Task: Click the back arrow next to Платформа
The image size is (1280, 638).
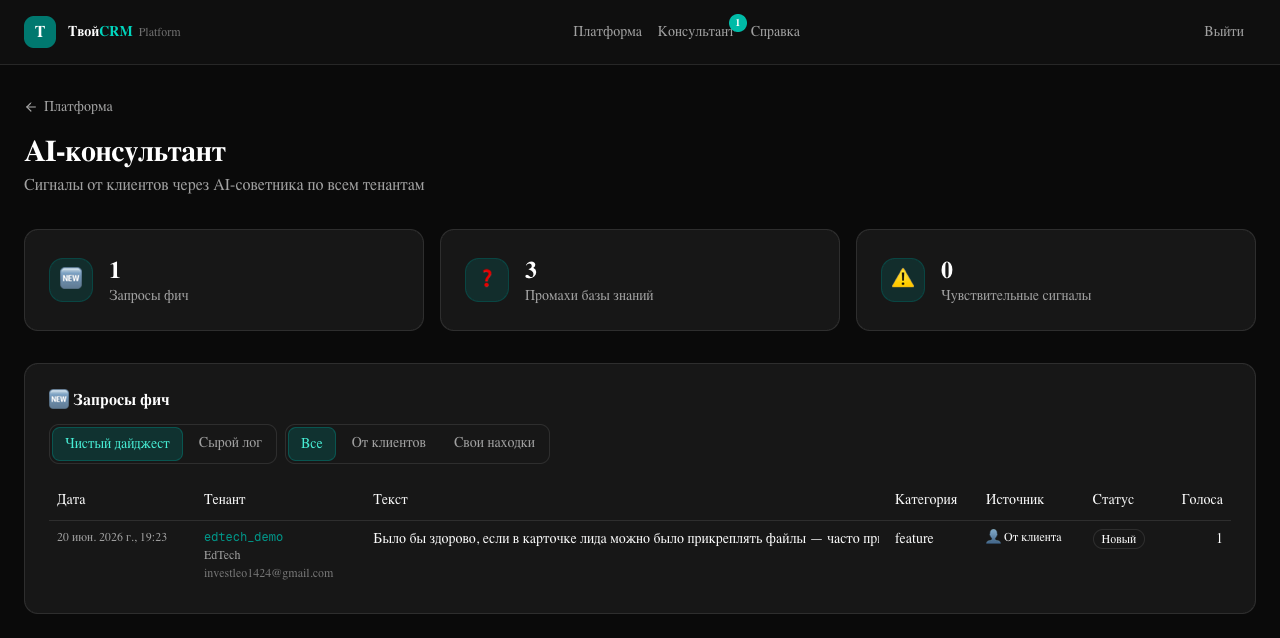Action: (x=31, y=107)
